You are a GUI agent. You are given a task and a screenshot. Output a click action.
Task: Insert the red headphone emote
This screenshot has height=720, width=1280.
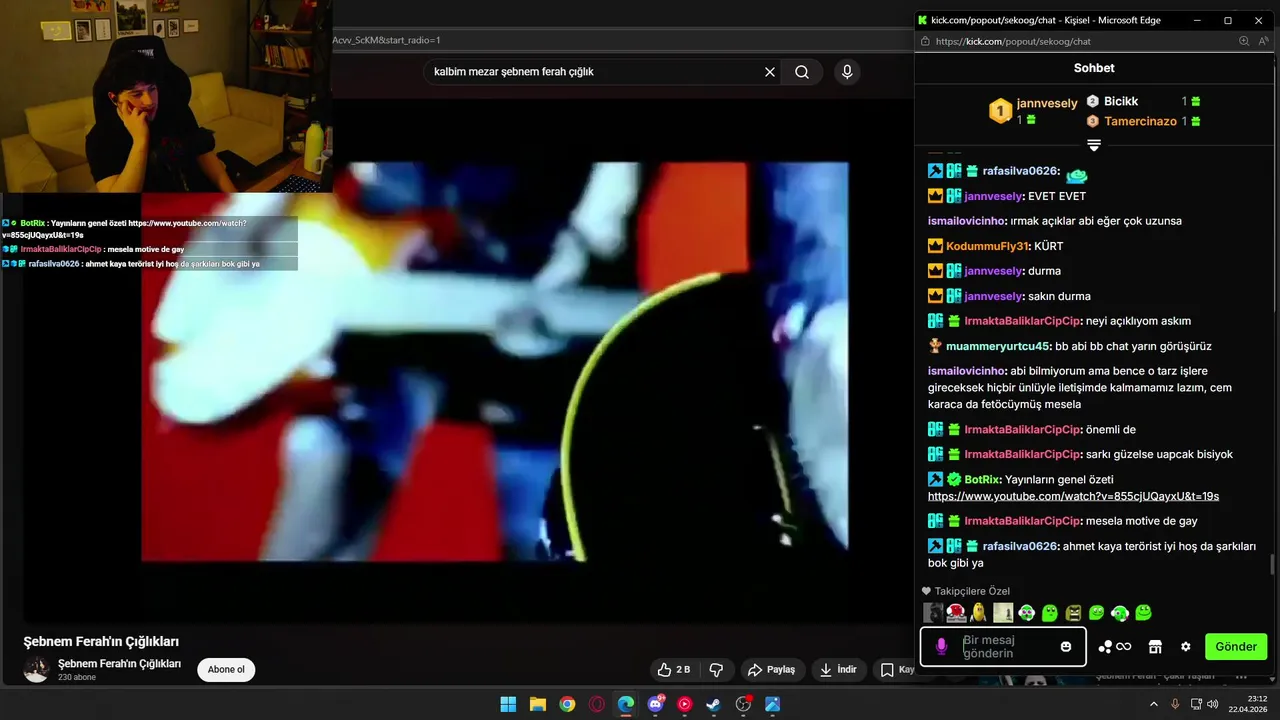[x=956, y=613]
